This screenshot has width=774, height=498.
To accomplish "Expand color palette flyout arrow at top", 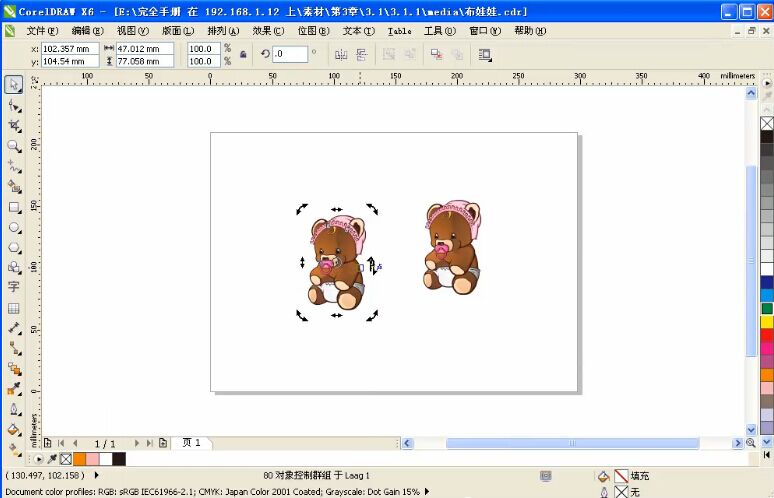I will (767, 83).
